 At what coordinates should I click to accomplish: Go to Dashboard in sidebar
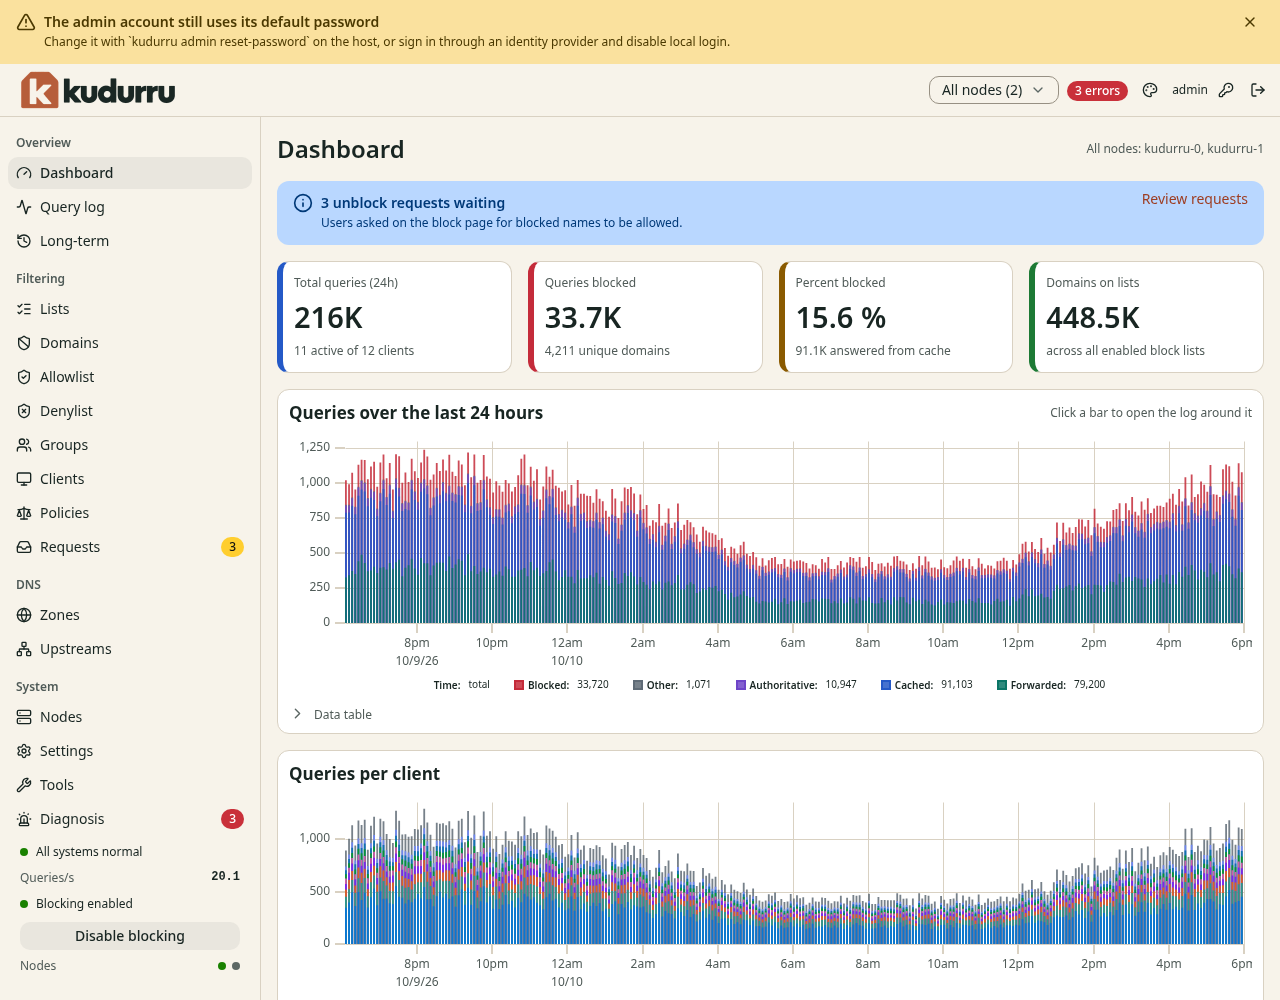(130, 173)
